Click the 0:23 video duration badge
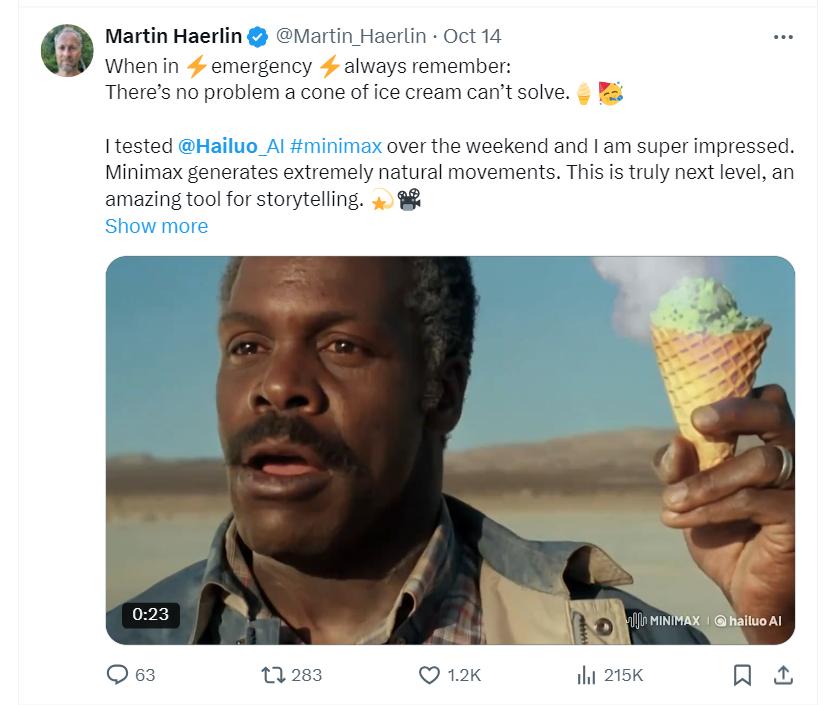840x705 pixels. pyautogui.click(x=150, y=613)
